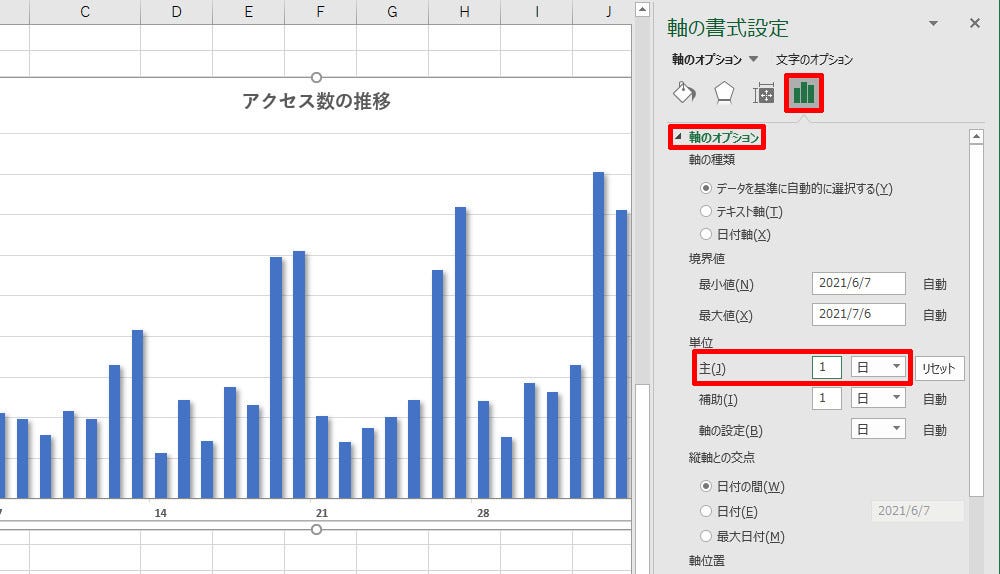The image size is (1000, 574).
Task: Open the task pane options arrow
Action: click(933, 24)
